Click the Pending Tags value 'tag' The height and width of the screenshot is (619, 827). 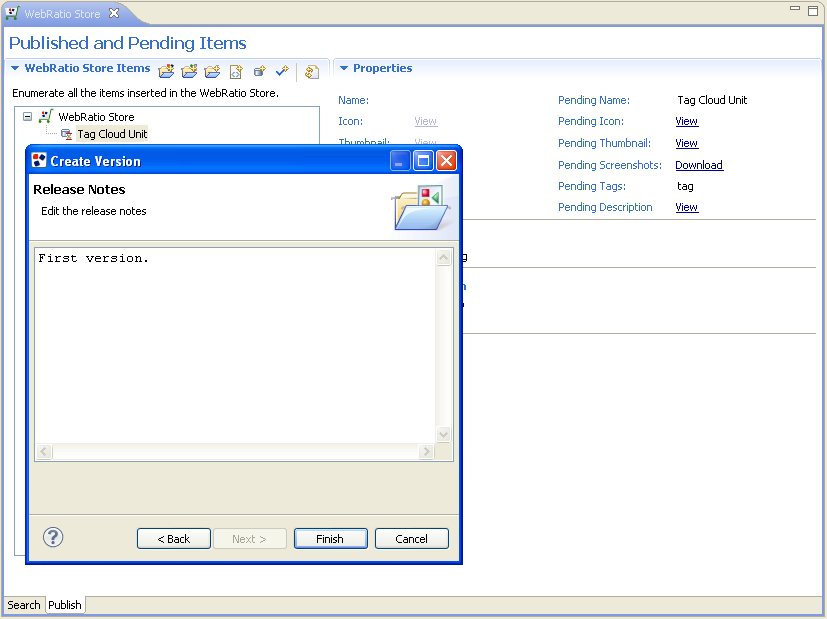[x=685, y=186]
